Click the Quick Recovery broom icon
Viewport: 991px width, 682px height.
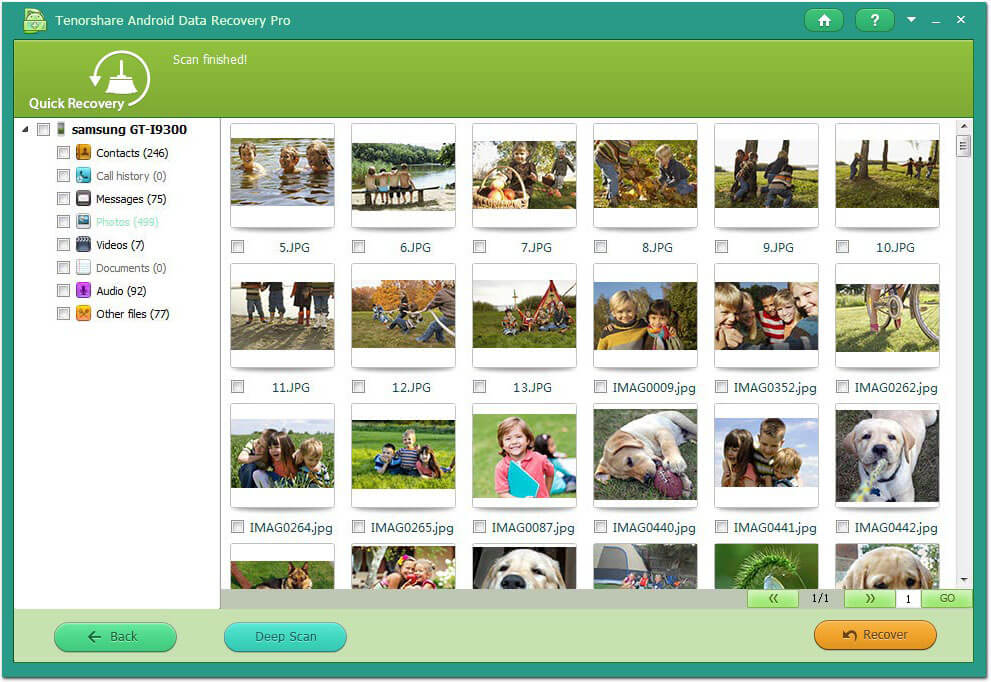pyautogui.click(x=120, y=78)
